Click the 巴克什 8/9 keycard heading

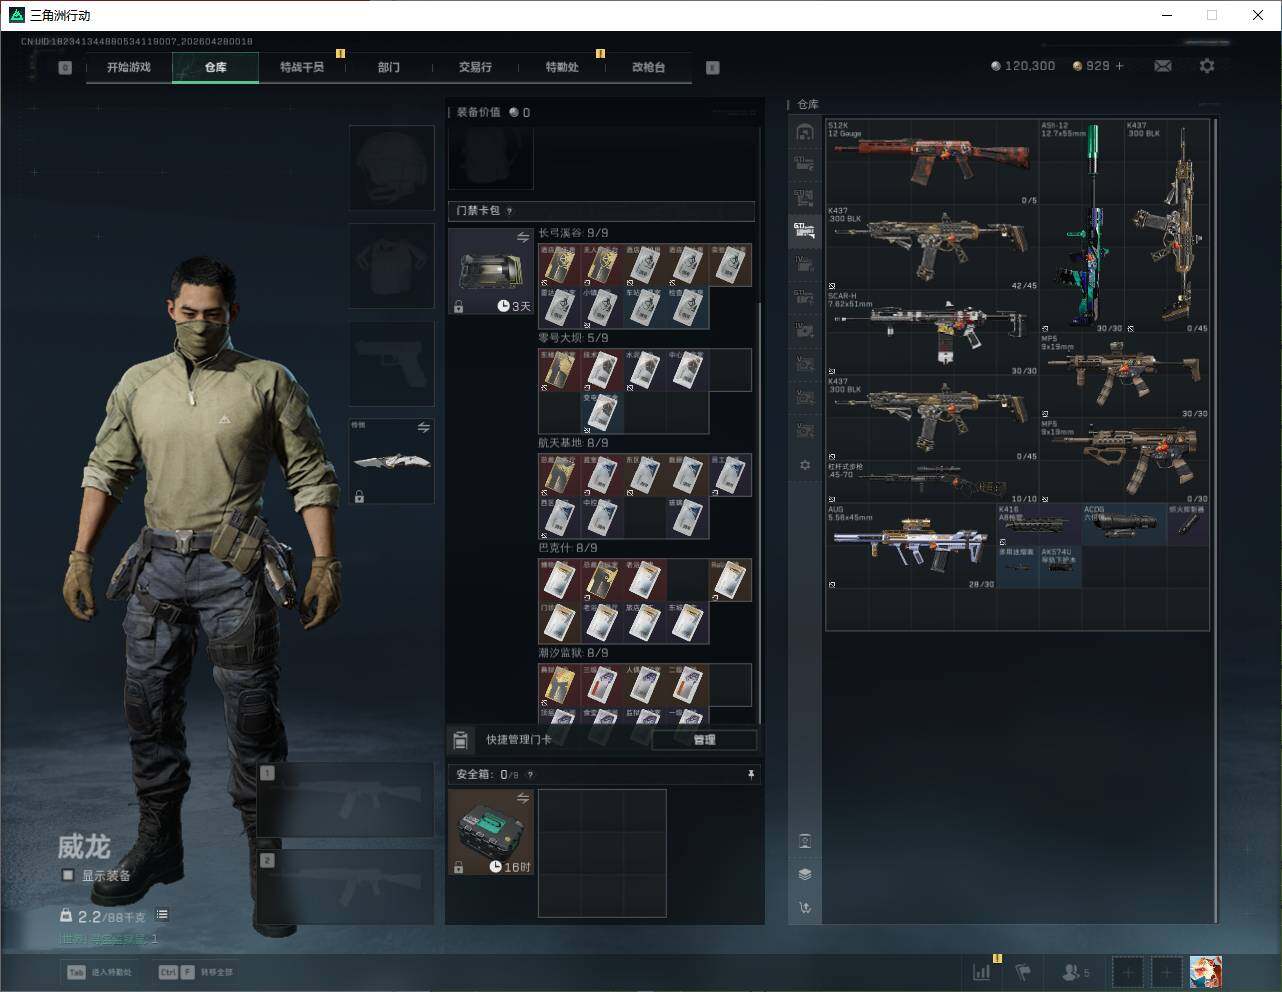click(x=568, y=548)
